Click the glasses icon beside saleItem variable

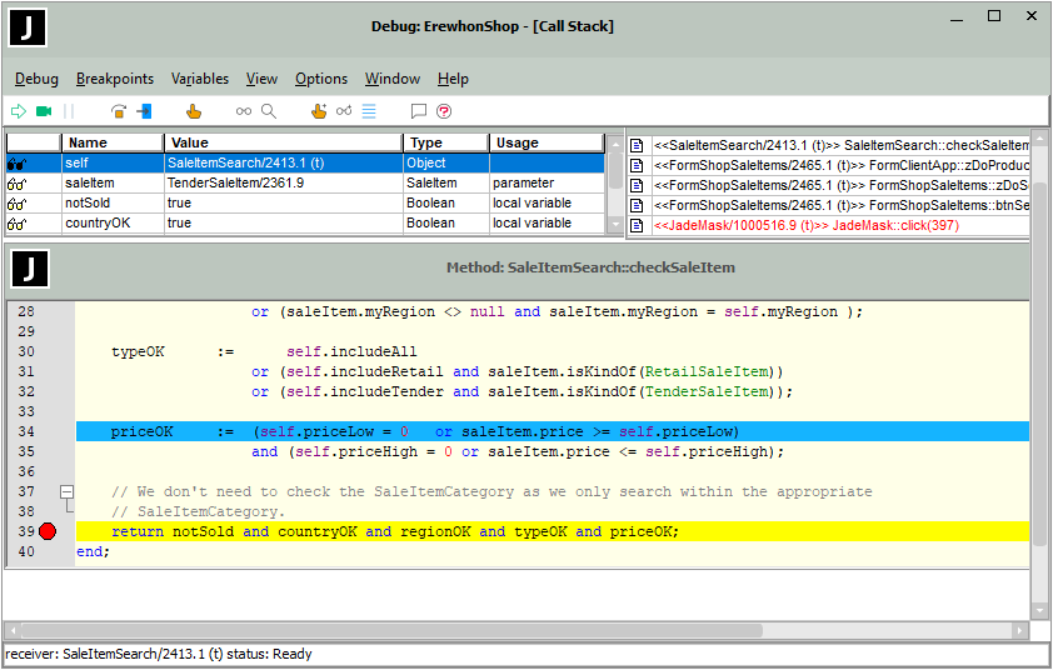(x=17, y=184)
